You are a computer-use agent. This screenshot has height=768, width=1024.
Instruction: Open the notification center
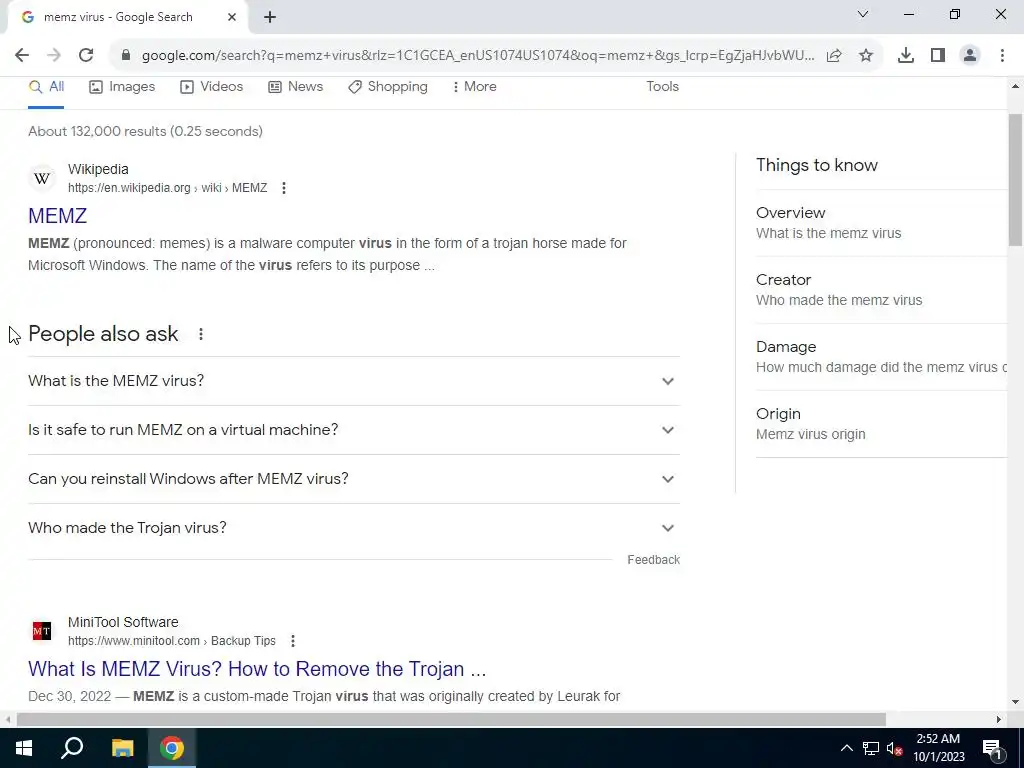coord(992,748)
